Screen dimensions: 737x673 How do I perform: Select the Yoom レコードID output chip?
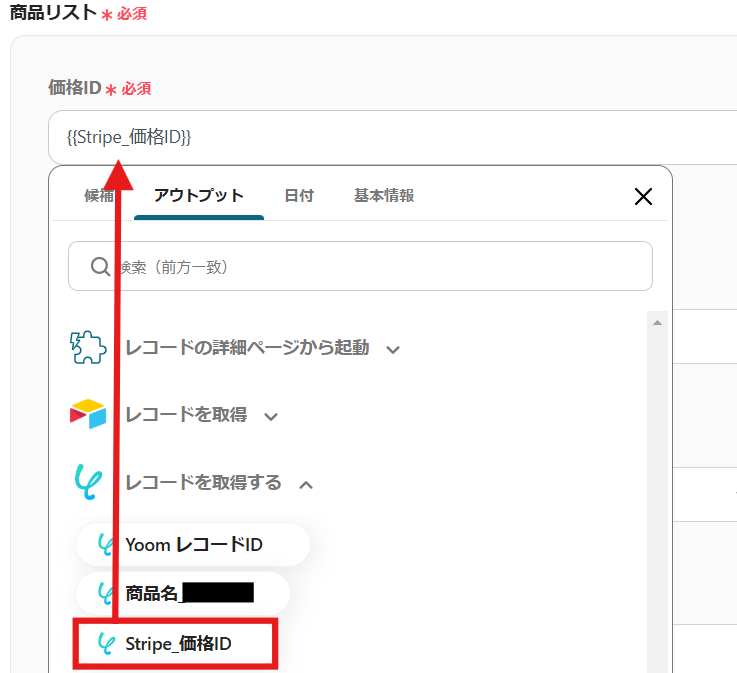tap(193, 545)
